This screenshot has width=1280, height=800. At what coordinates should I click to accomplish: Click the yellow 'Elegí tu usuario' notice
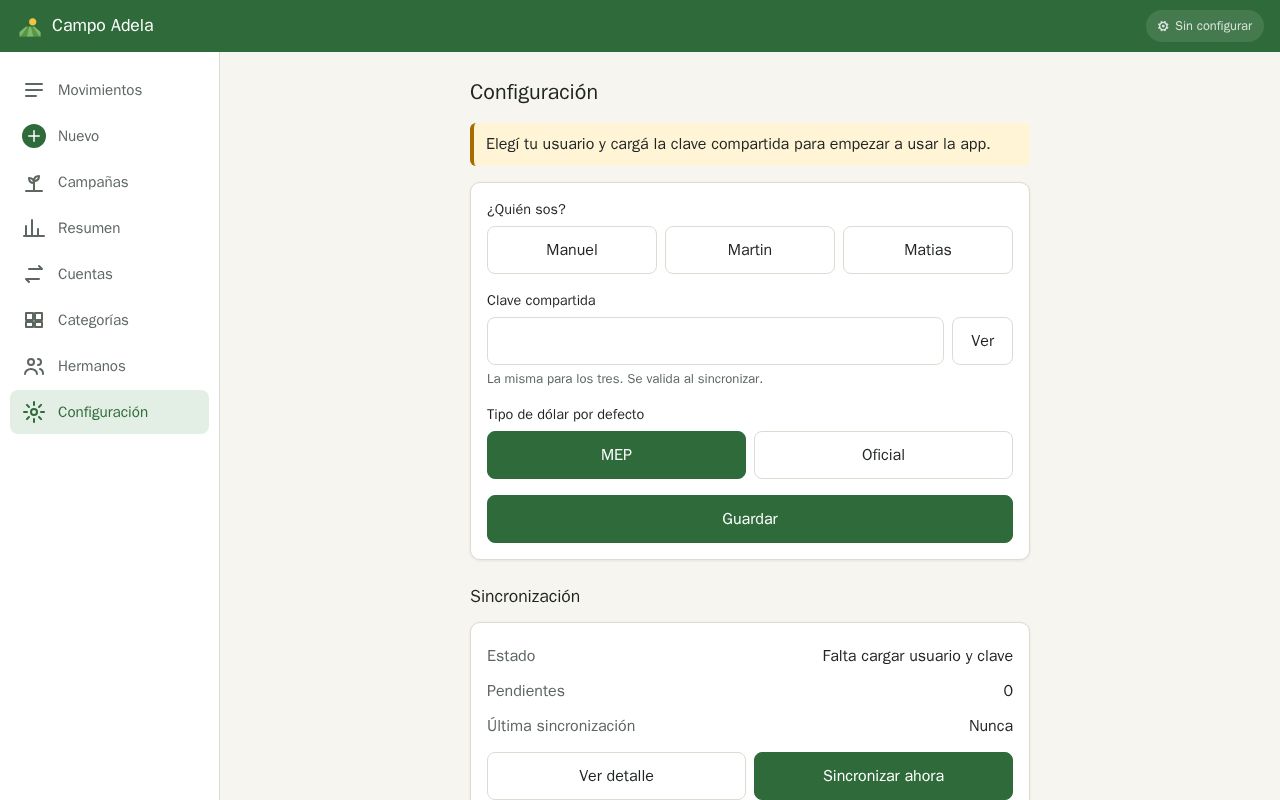tap(750, 144)
